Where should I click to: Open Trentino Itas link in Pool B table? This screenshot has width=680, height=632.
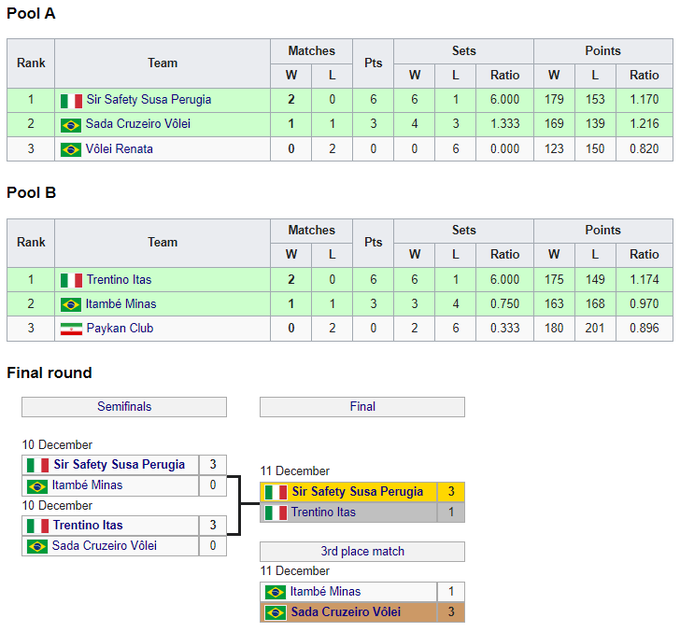click(x=119, y=280)
